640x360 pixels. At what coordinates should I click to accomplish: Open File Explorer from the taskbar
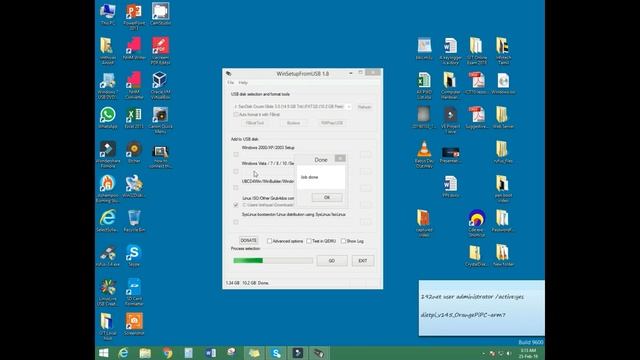[x=145, y=353]
